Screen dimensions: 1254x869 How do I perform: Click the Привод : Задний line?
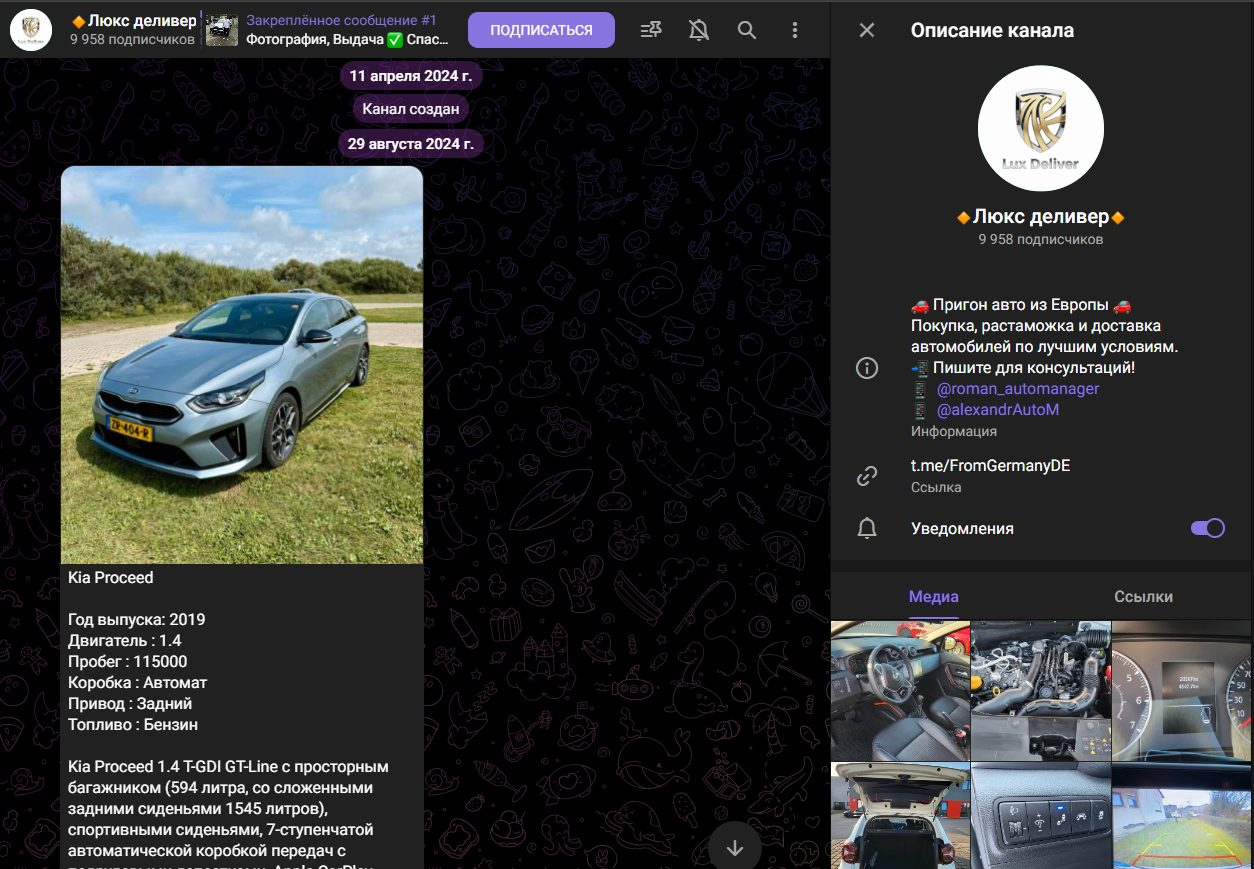tap(130, 703)
